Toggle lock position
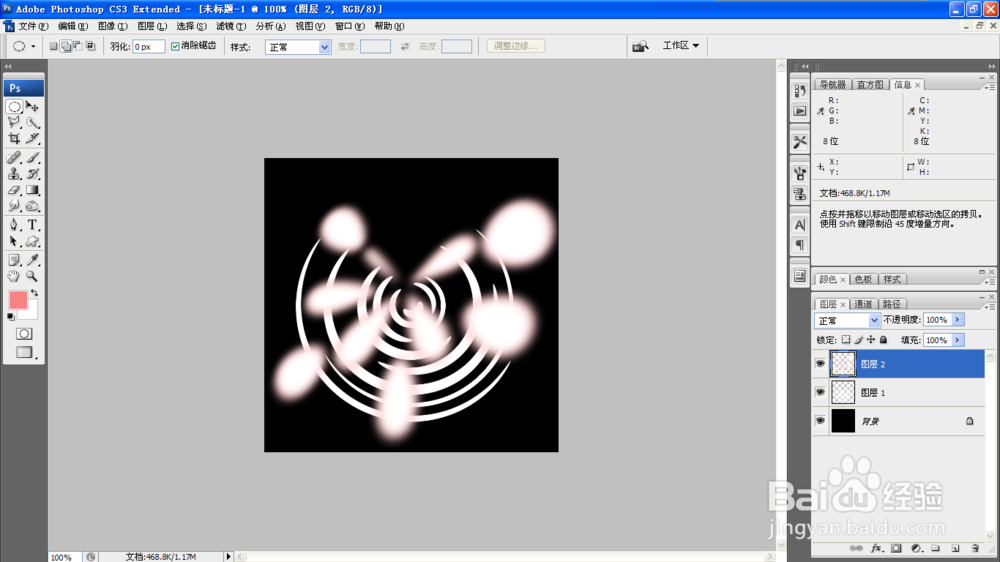This screenshot has width=1000, height=562. pos(871,340)
